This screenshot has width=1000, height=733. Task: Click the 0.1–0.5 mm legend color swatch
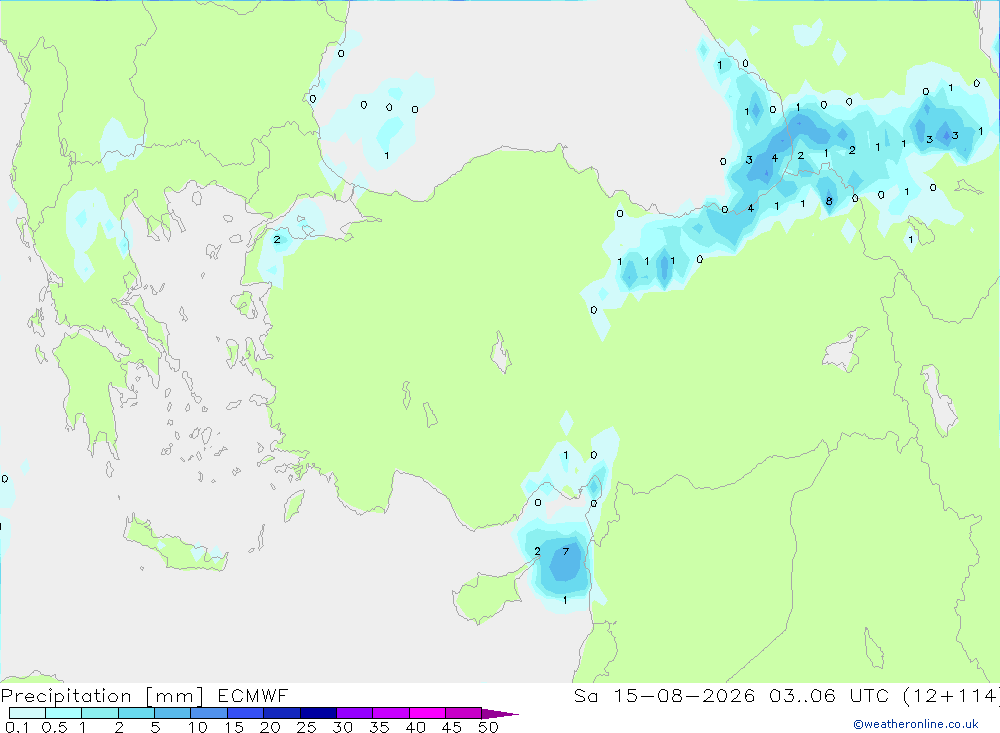click(x=27, y=713)
